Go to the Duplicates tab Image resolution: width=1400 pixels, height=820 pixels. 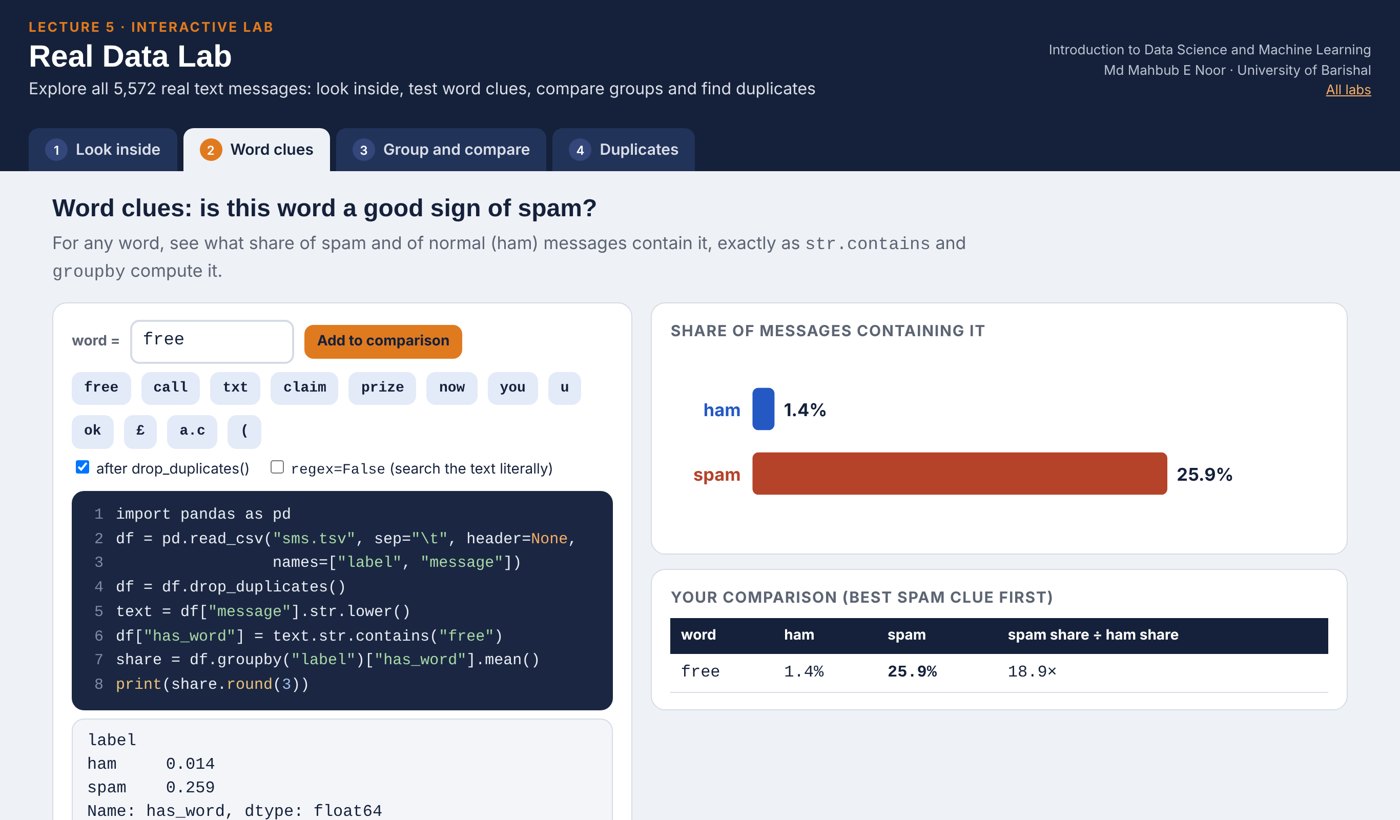[623, 150]
